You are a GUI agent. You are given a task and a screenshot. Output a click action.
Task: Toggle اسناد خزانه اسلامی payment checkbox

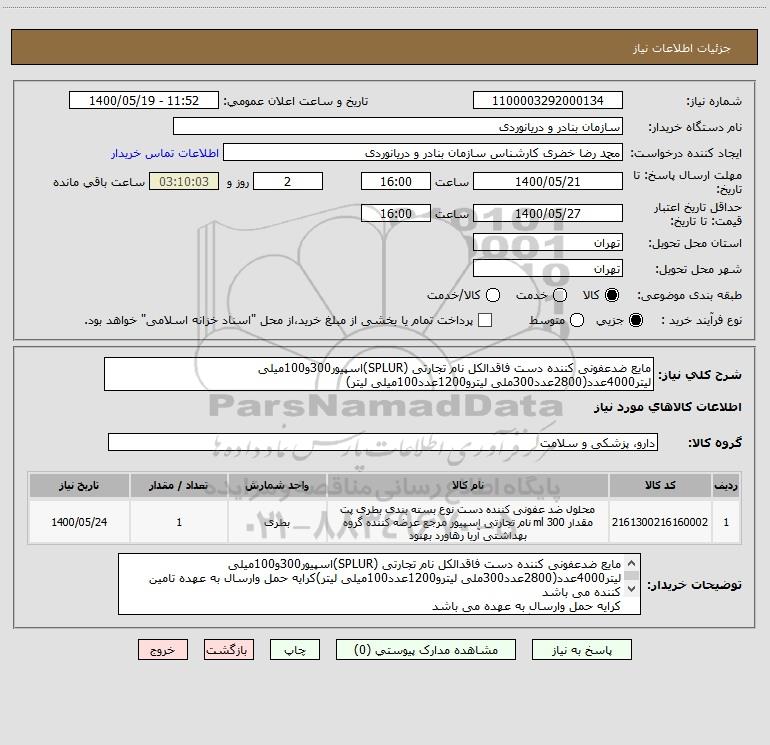tap(485, 320)
